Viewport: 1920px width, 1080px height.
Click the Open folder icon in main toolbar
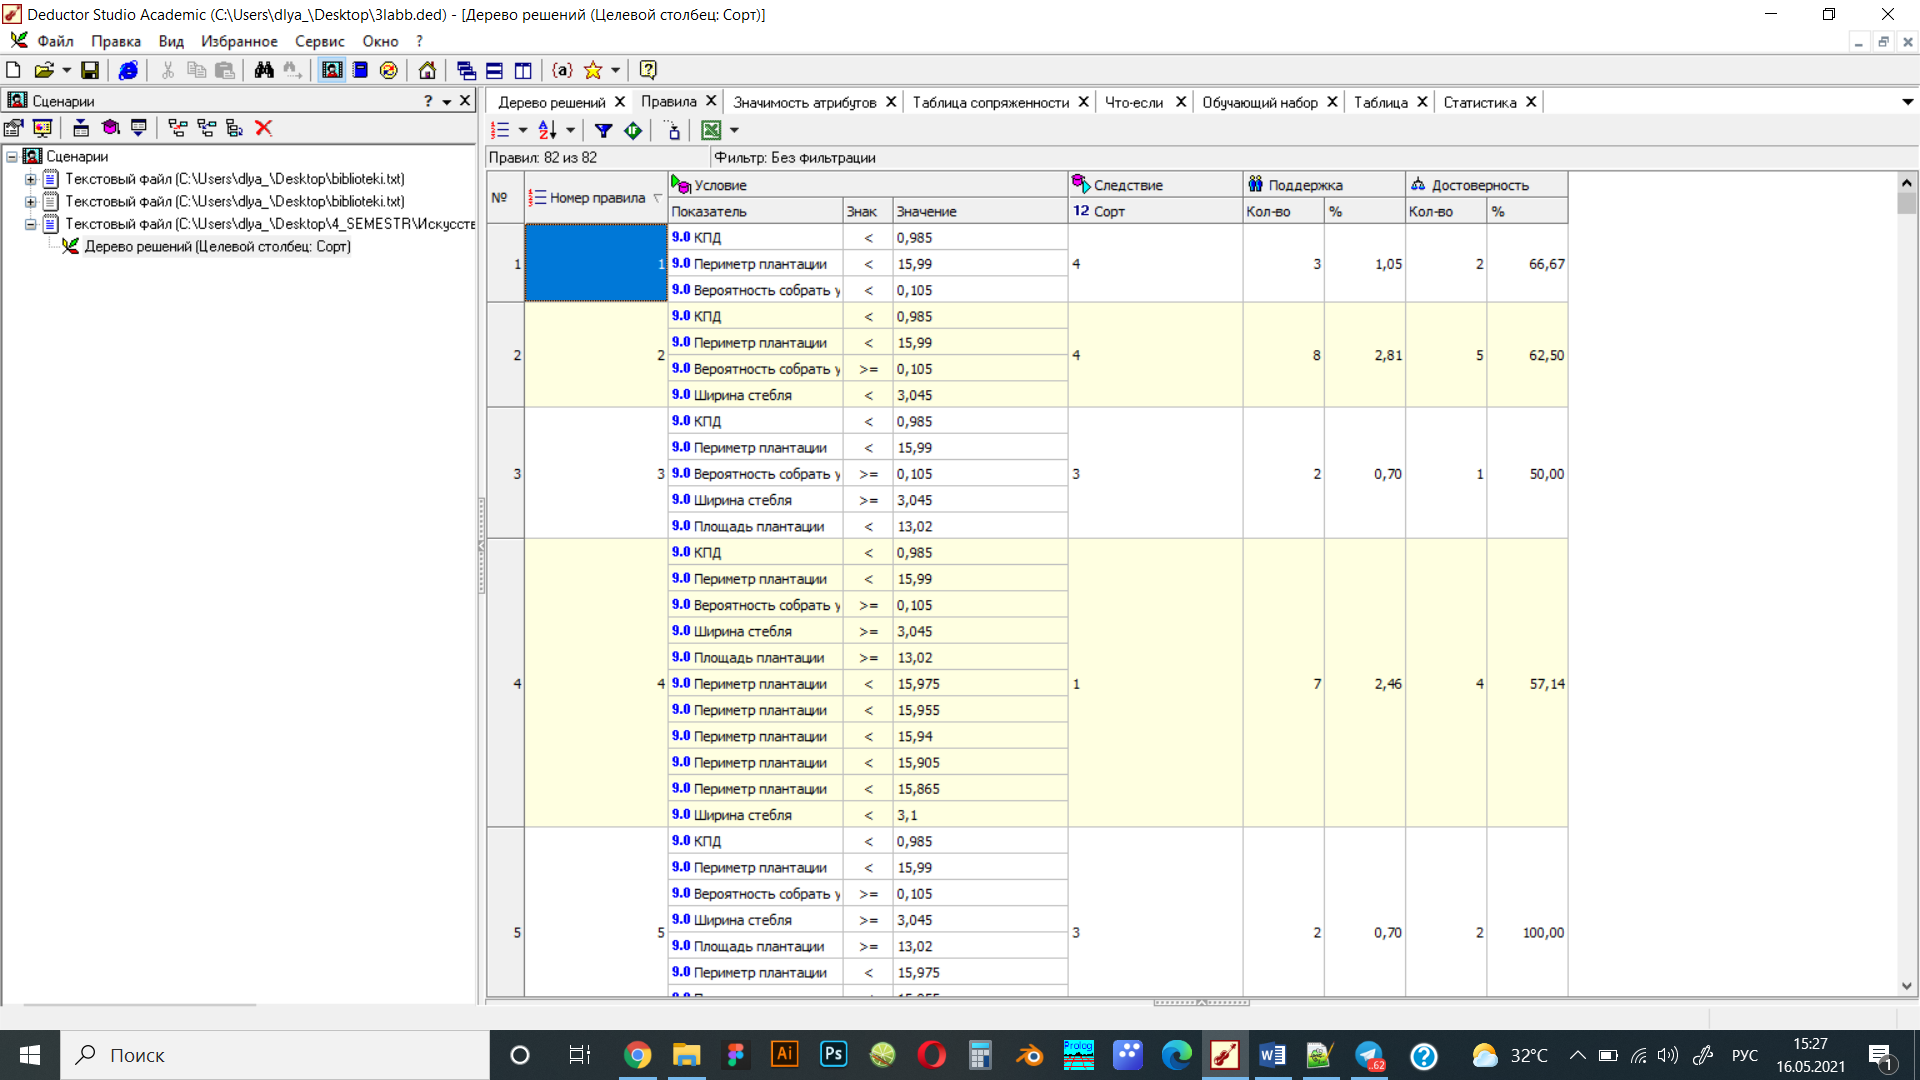tap(43, 70)
